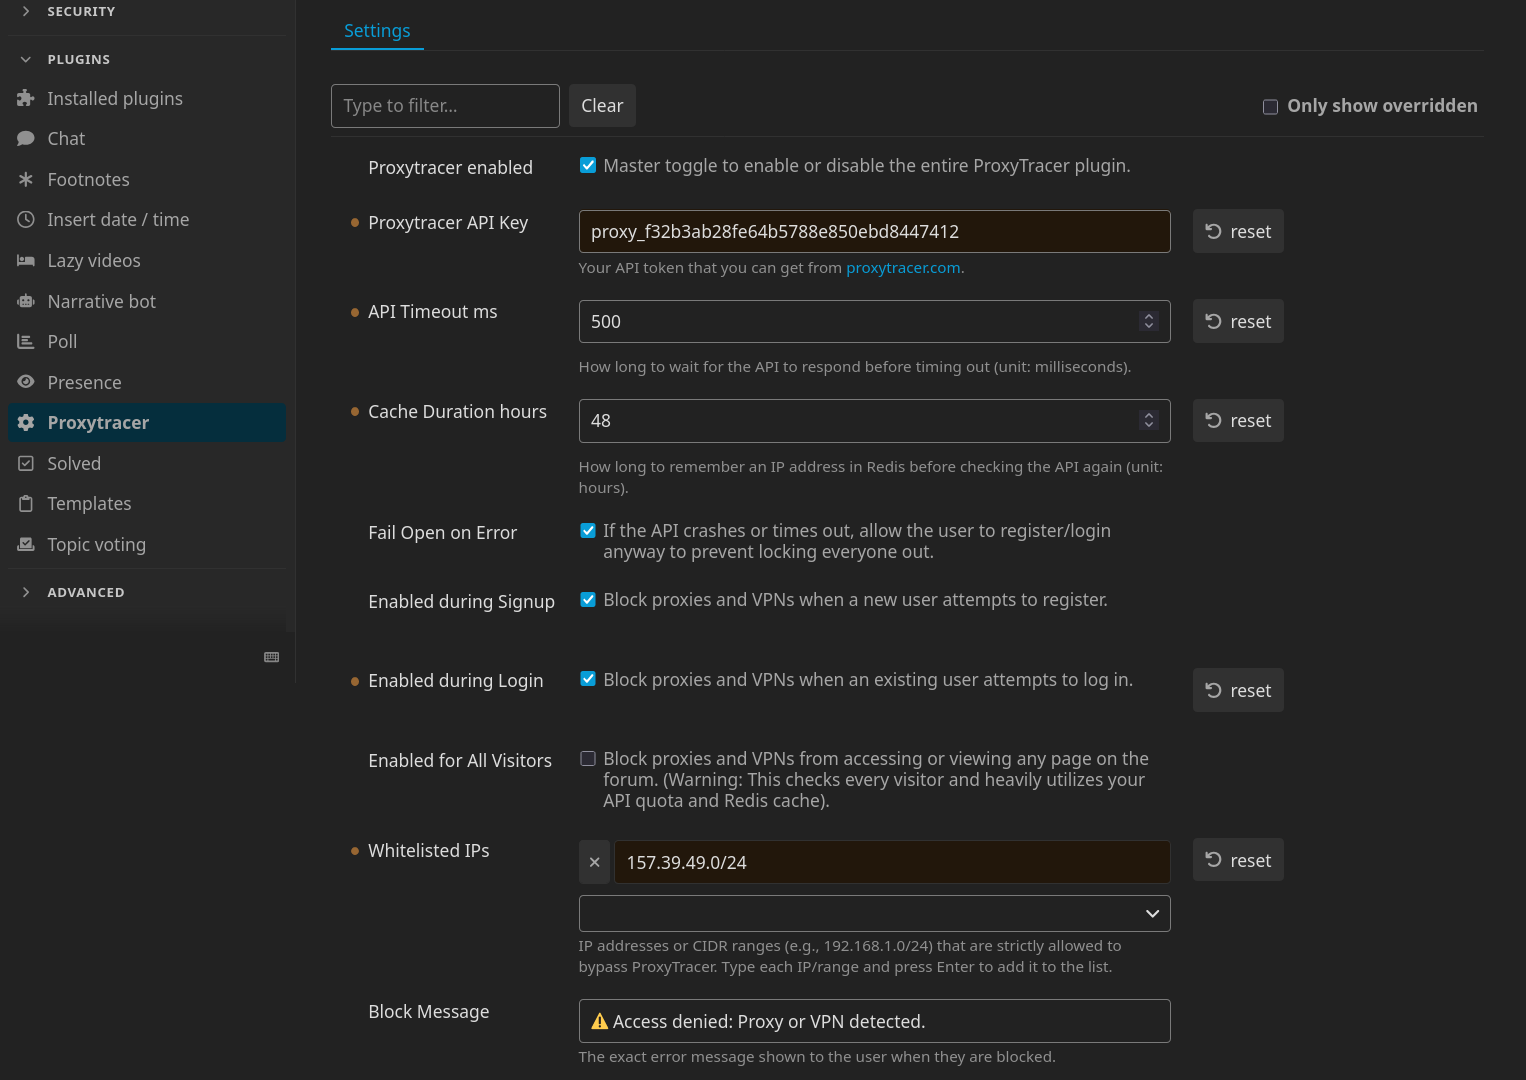Switch to the Settings tab
The image size is (1526, 1080).
pyautogui.click(x=377, y=31)
